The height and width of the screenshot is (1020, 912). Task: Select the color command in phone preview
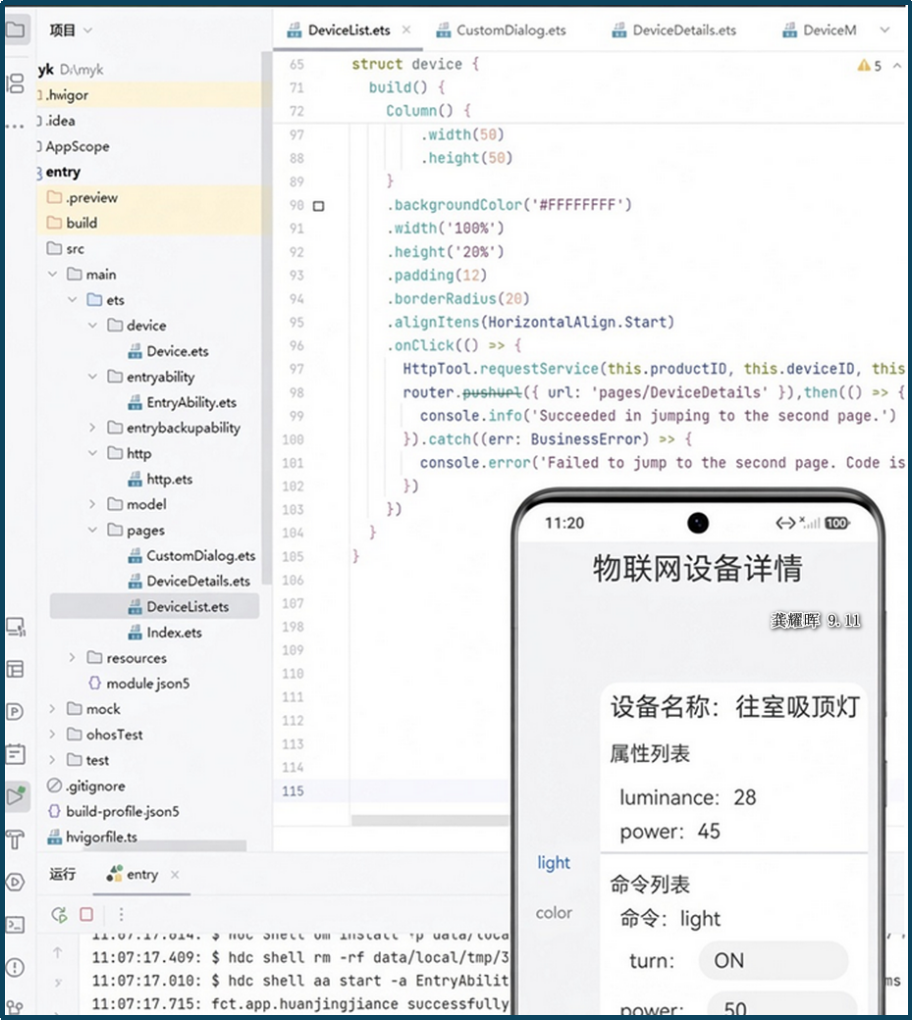pos(554,913)
